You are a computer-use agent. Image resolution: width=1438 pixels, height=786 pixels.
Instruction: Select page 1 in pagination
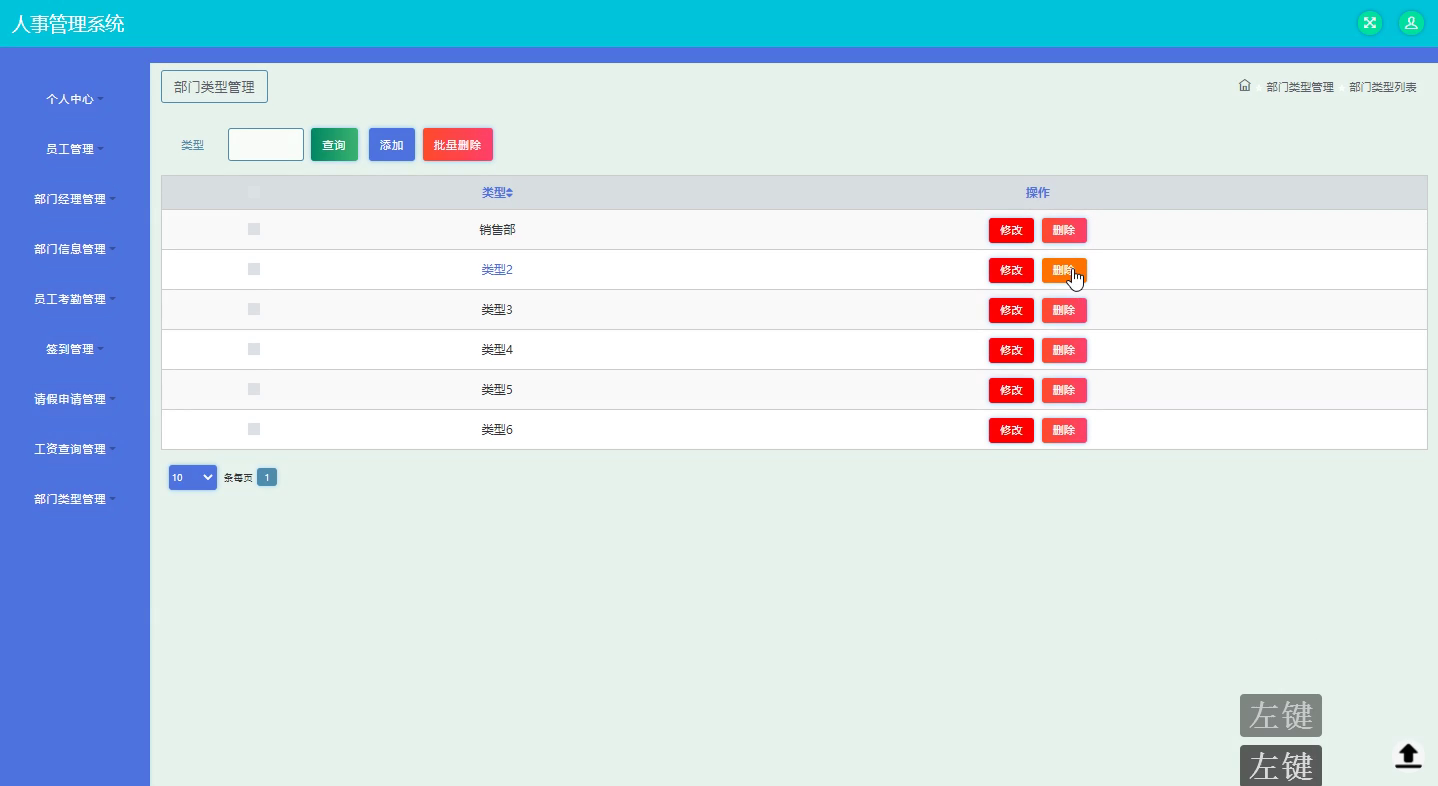267,477
